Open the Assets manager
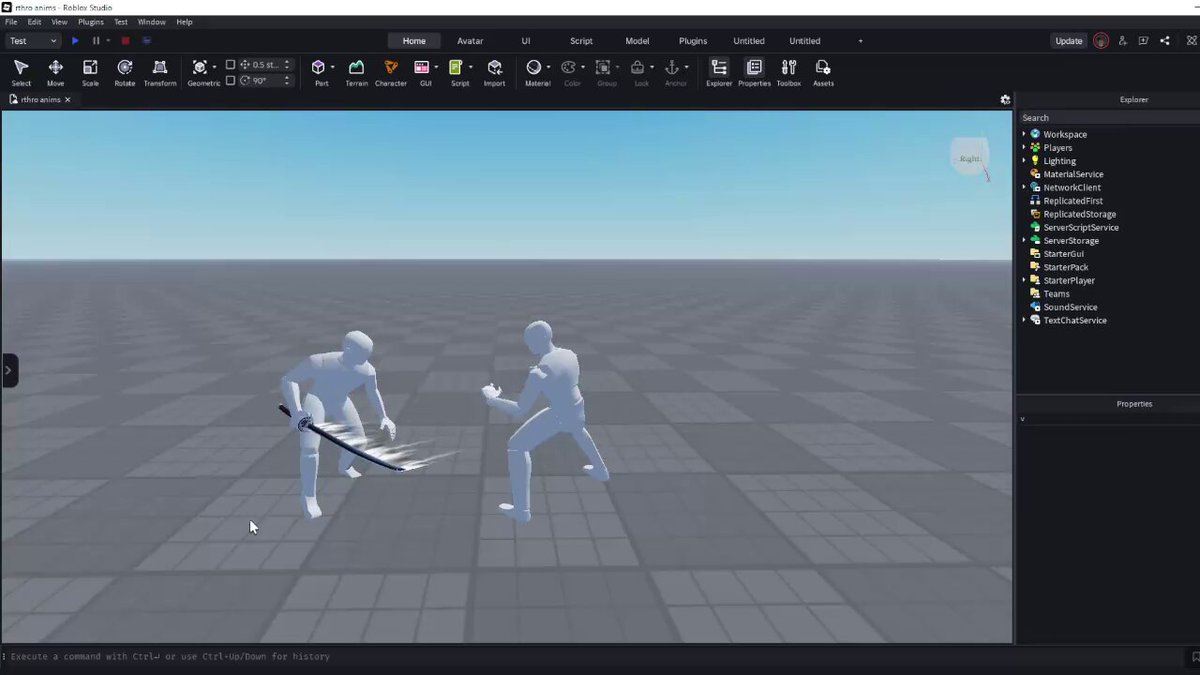1200x675 pixels. click(x=823, y=72)
